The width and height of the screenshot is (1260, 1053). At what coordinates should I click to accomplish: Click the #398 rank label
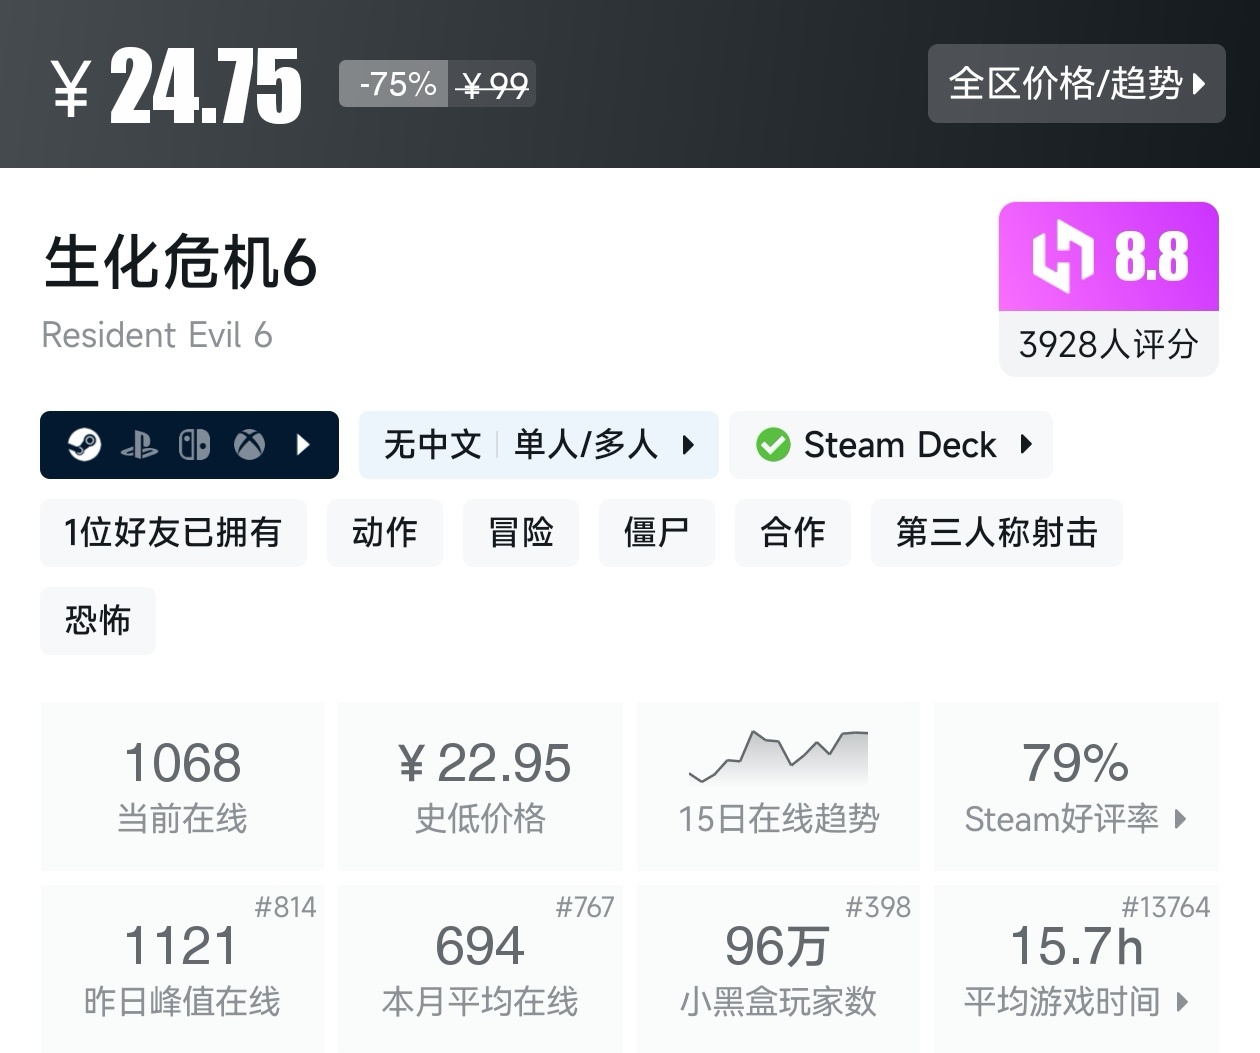coord(878,907)
